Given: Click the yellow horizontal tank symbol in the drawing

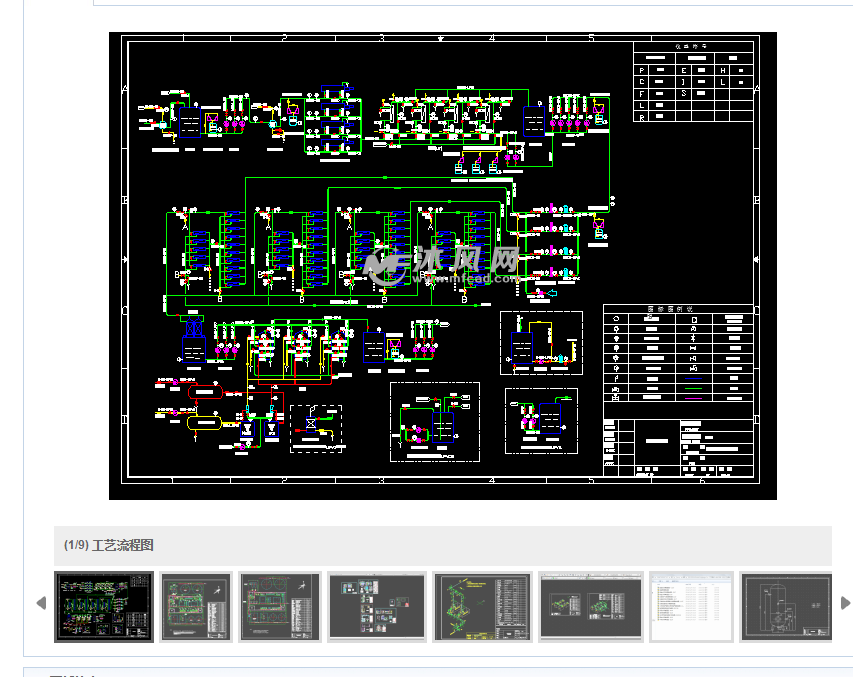Looking at the screenshot, I should click(x=205, y=423).
